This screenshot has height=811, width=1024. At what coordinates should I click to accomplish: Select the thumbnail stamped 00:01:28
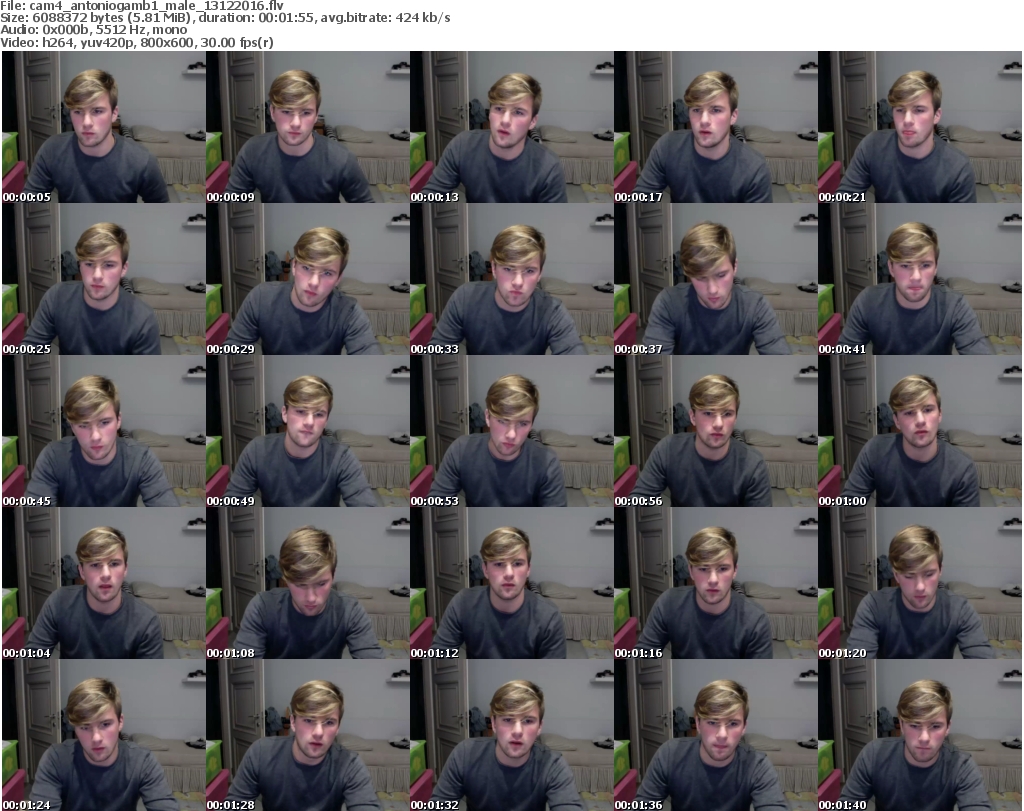(x=308, y=735)
